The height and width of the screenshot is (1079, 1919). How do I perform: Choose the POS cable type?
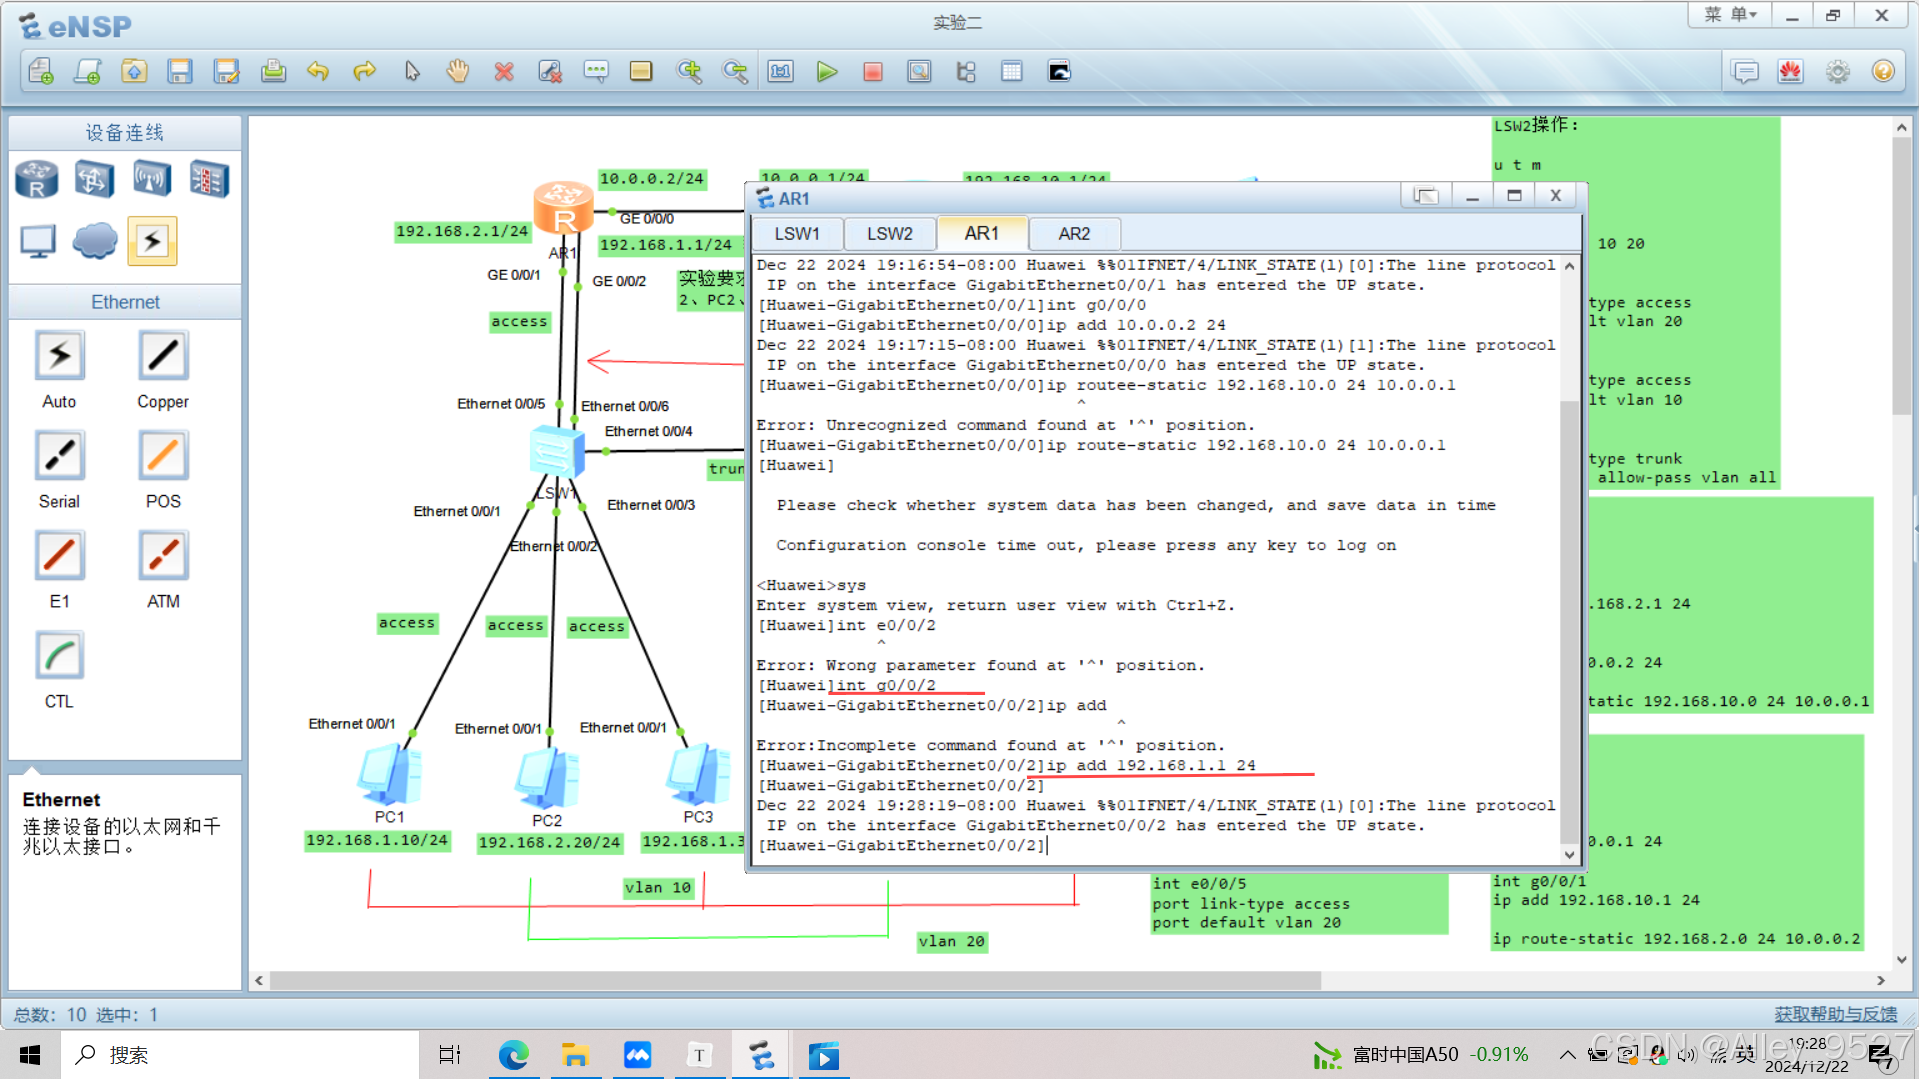click(x=163, y=456)
